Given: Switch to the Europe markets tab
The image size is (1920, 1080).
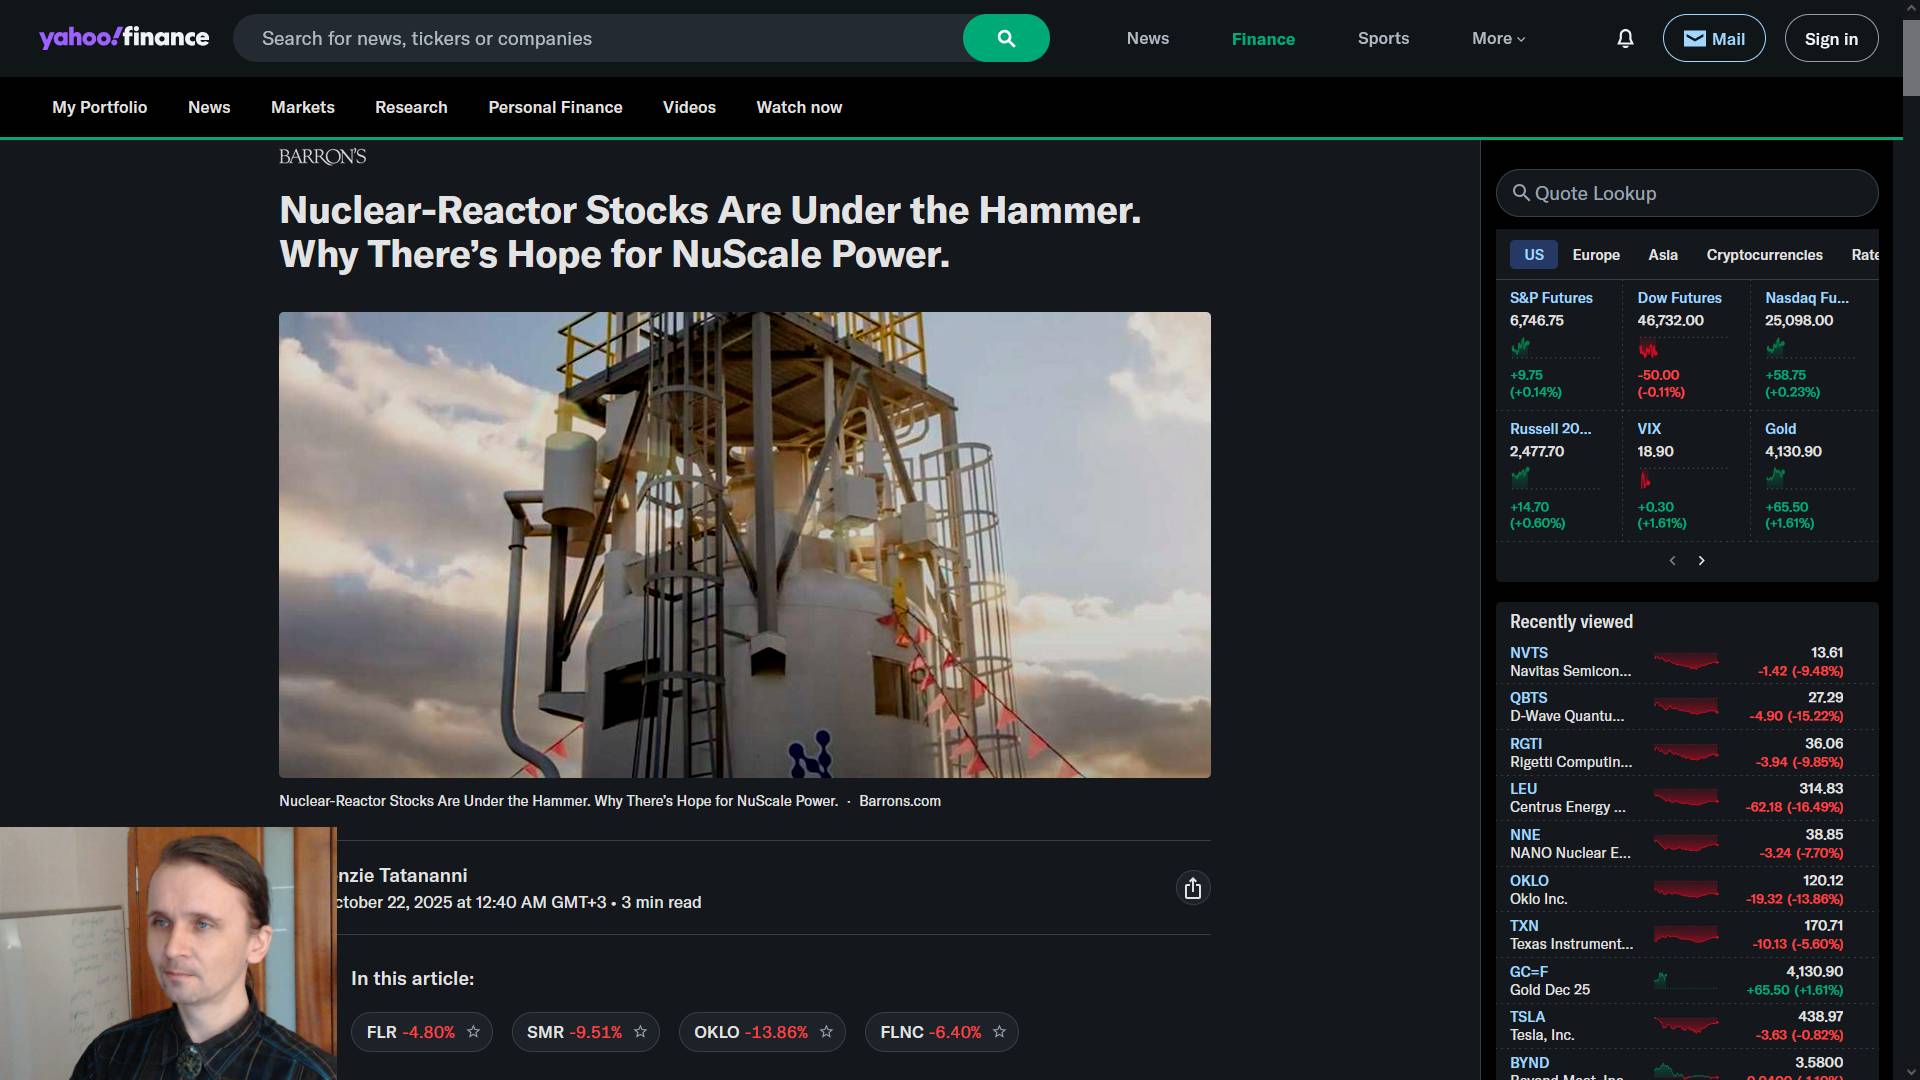Looking at the screenshot, I should (1595, 255).
